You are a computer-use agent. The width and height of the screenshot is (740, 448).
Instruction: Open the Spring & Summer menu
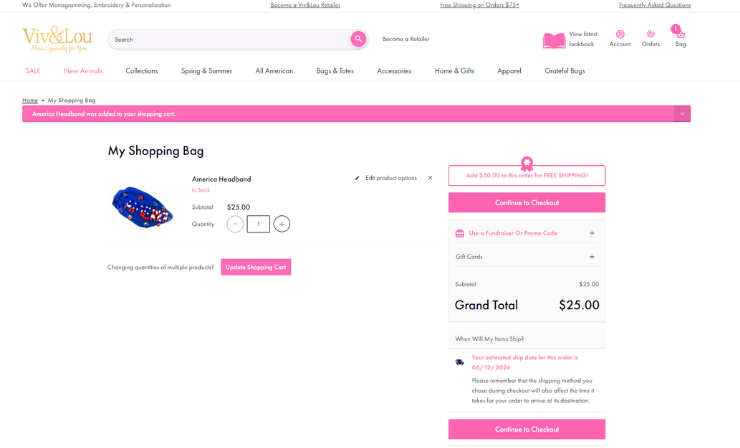206,71
